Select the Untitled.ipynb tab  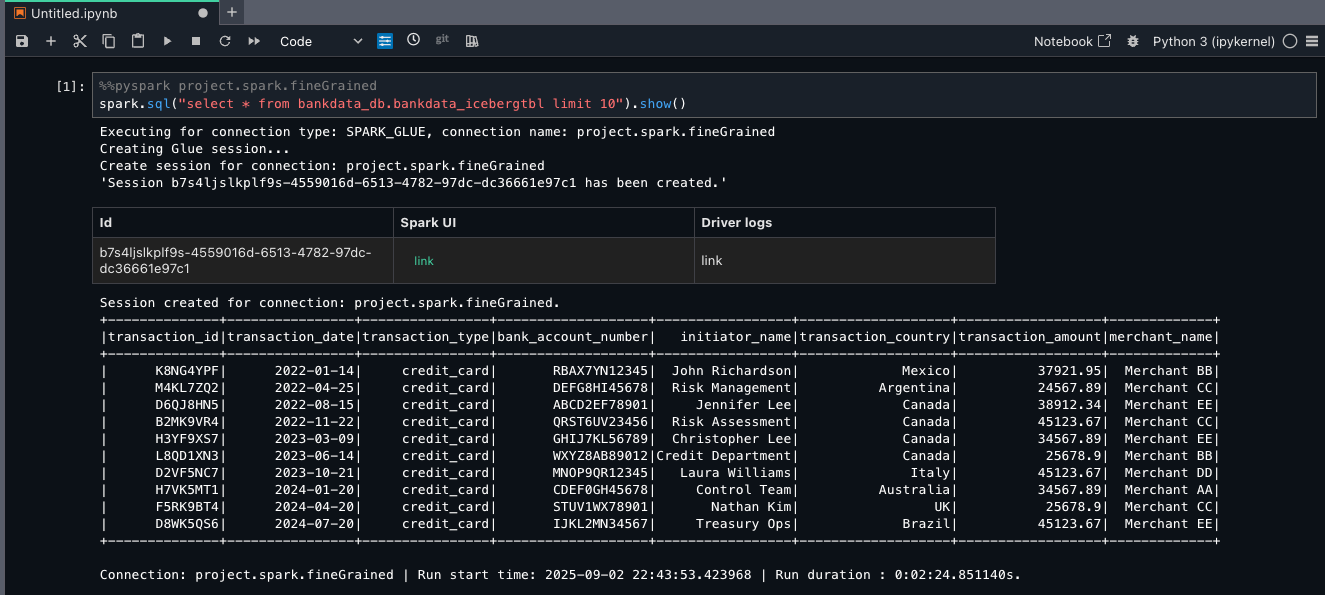(73, 13)
